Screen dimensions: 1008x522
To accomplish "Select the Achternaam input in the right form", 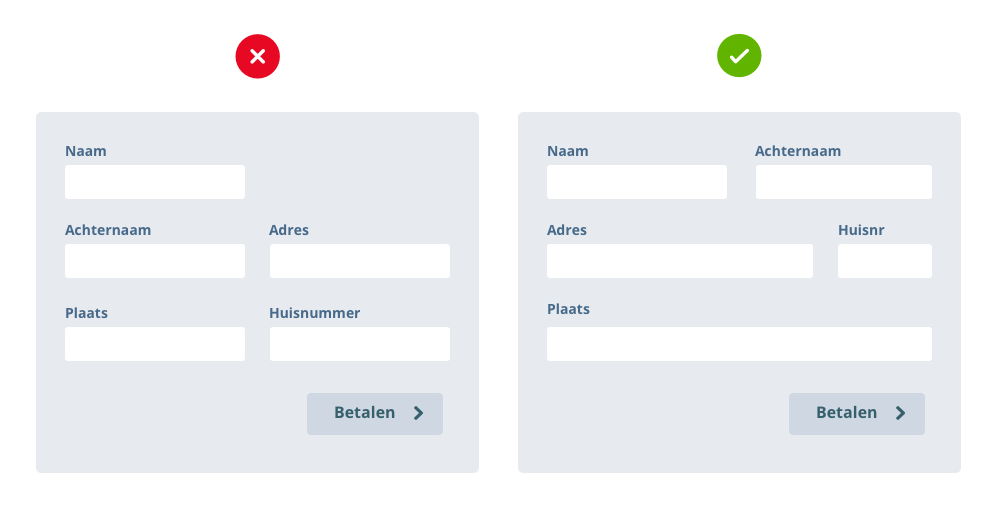I will [x=844, y=182].
